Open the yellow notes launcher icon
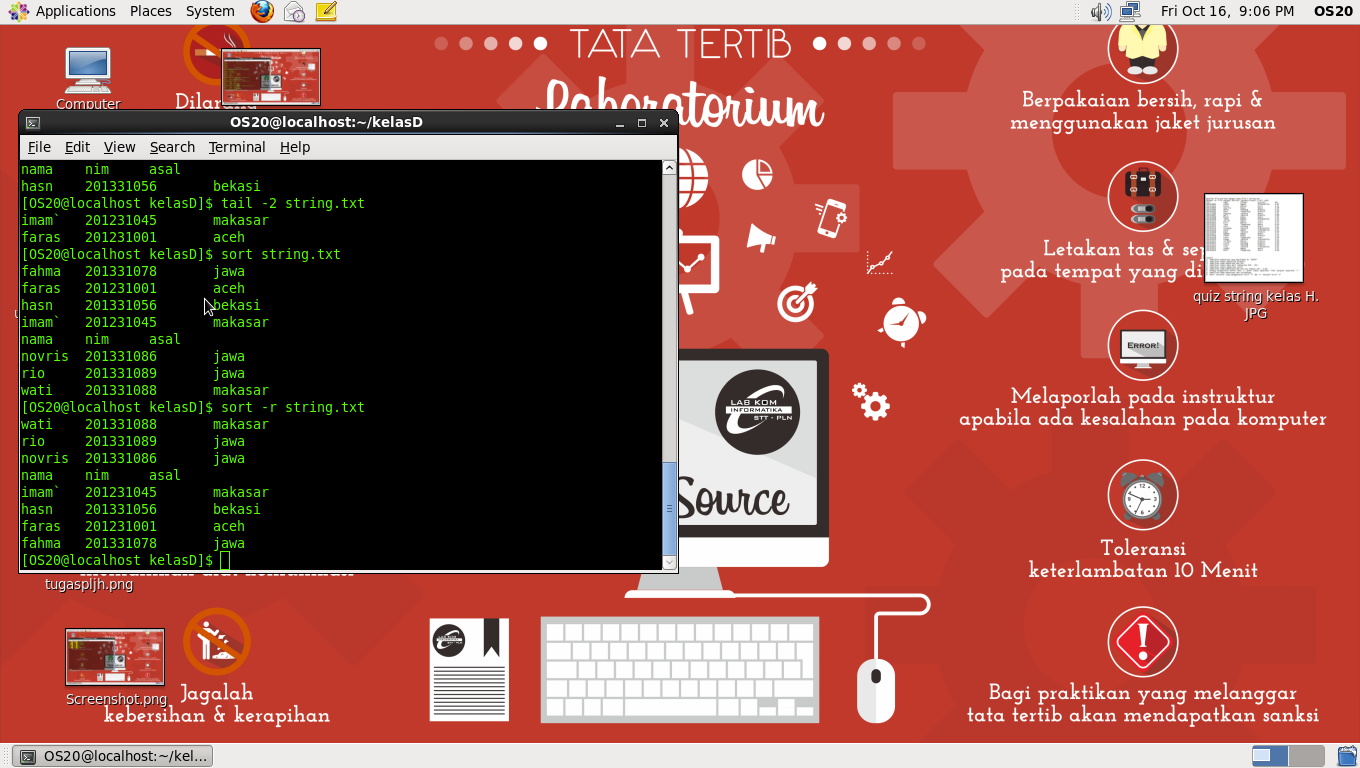Image resolution: width=1360 pixels, height=768 pixels. pyautogui.click(x=325, y=11)
